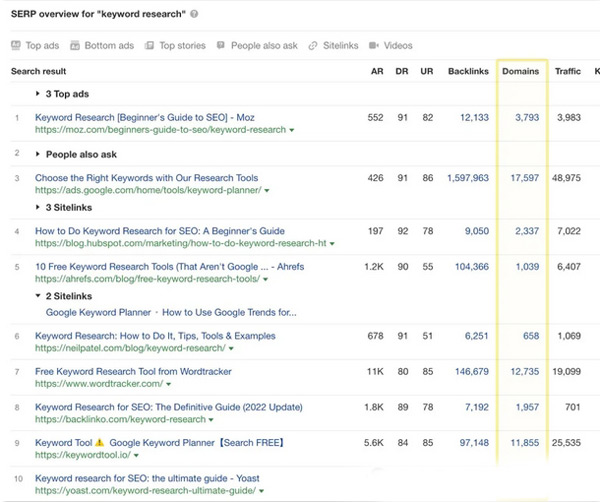The image size is (600, 502).
Task: Expand 3 Sitelinks under Google Keyword Planner result
Action: 38,207
